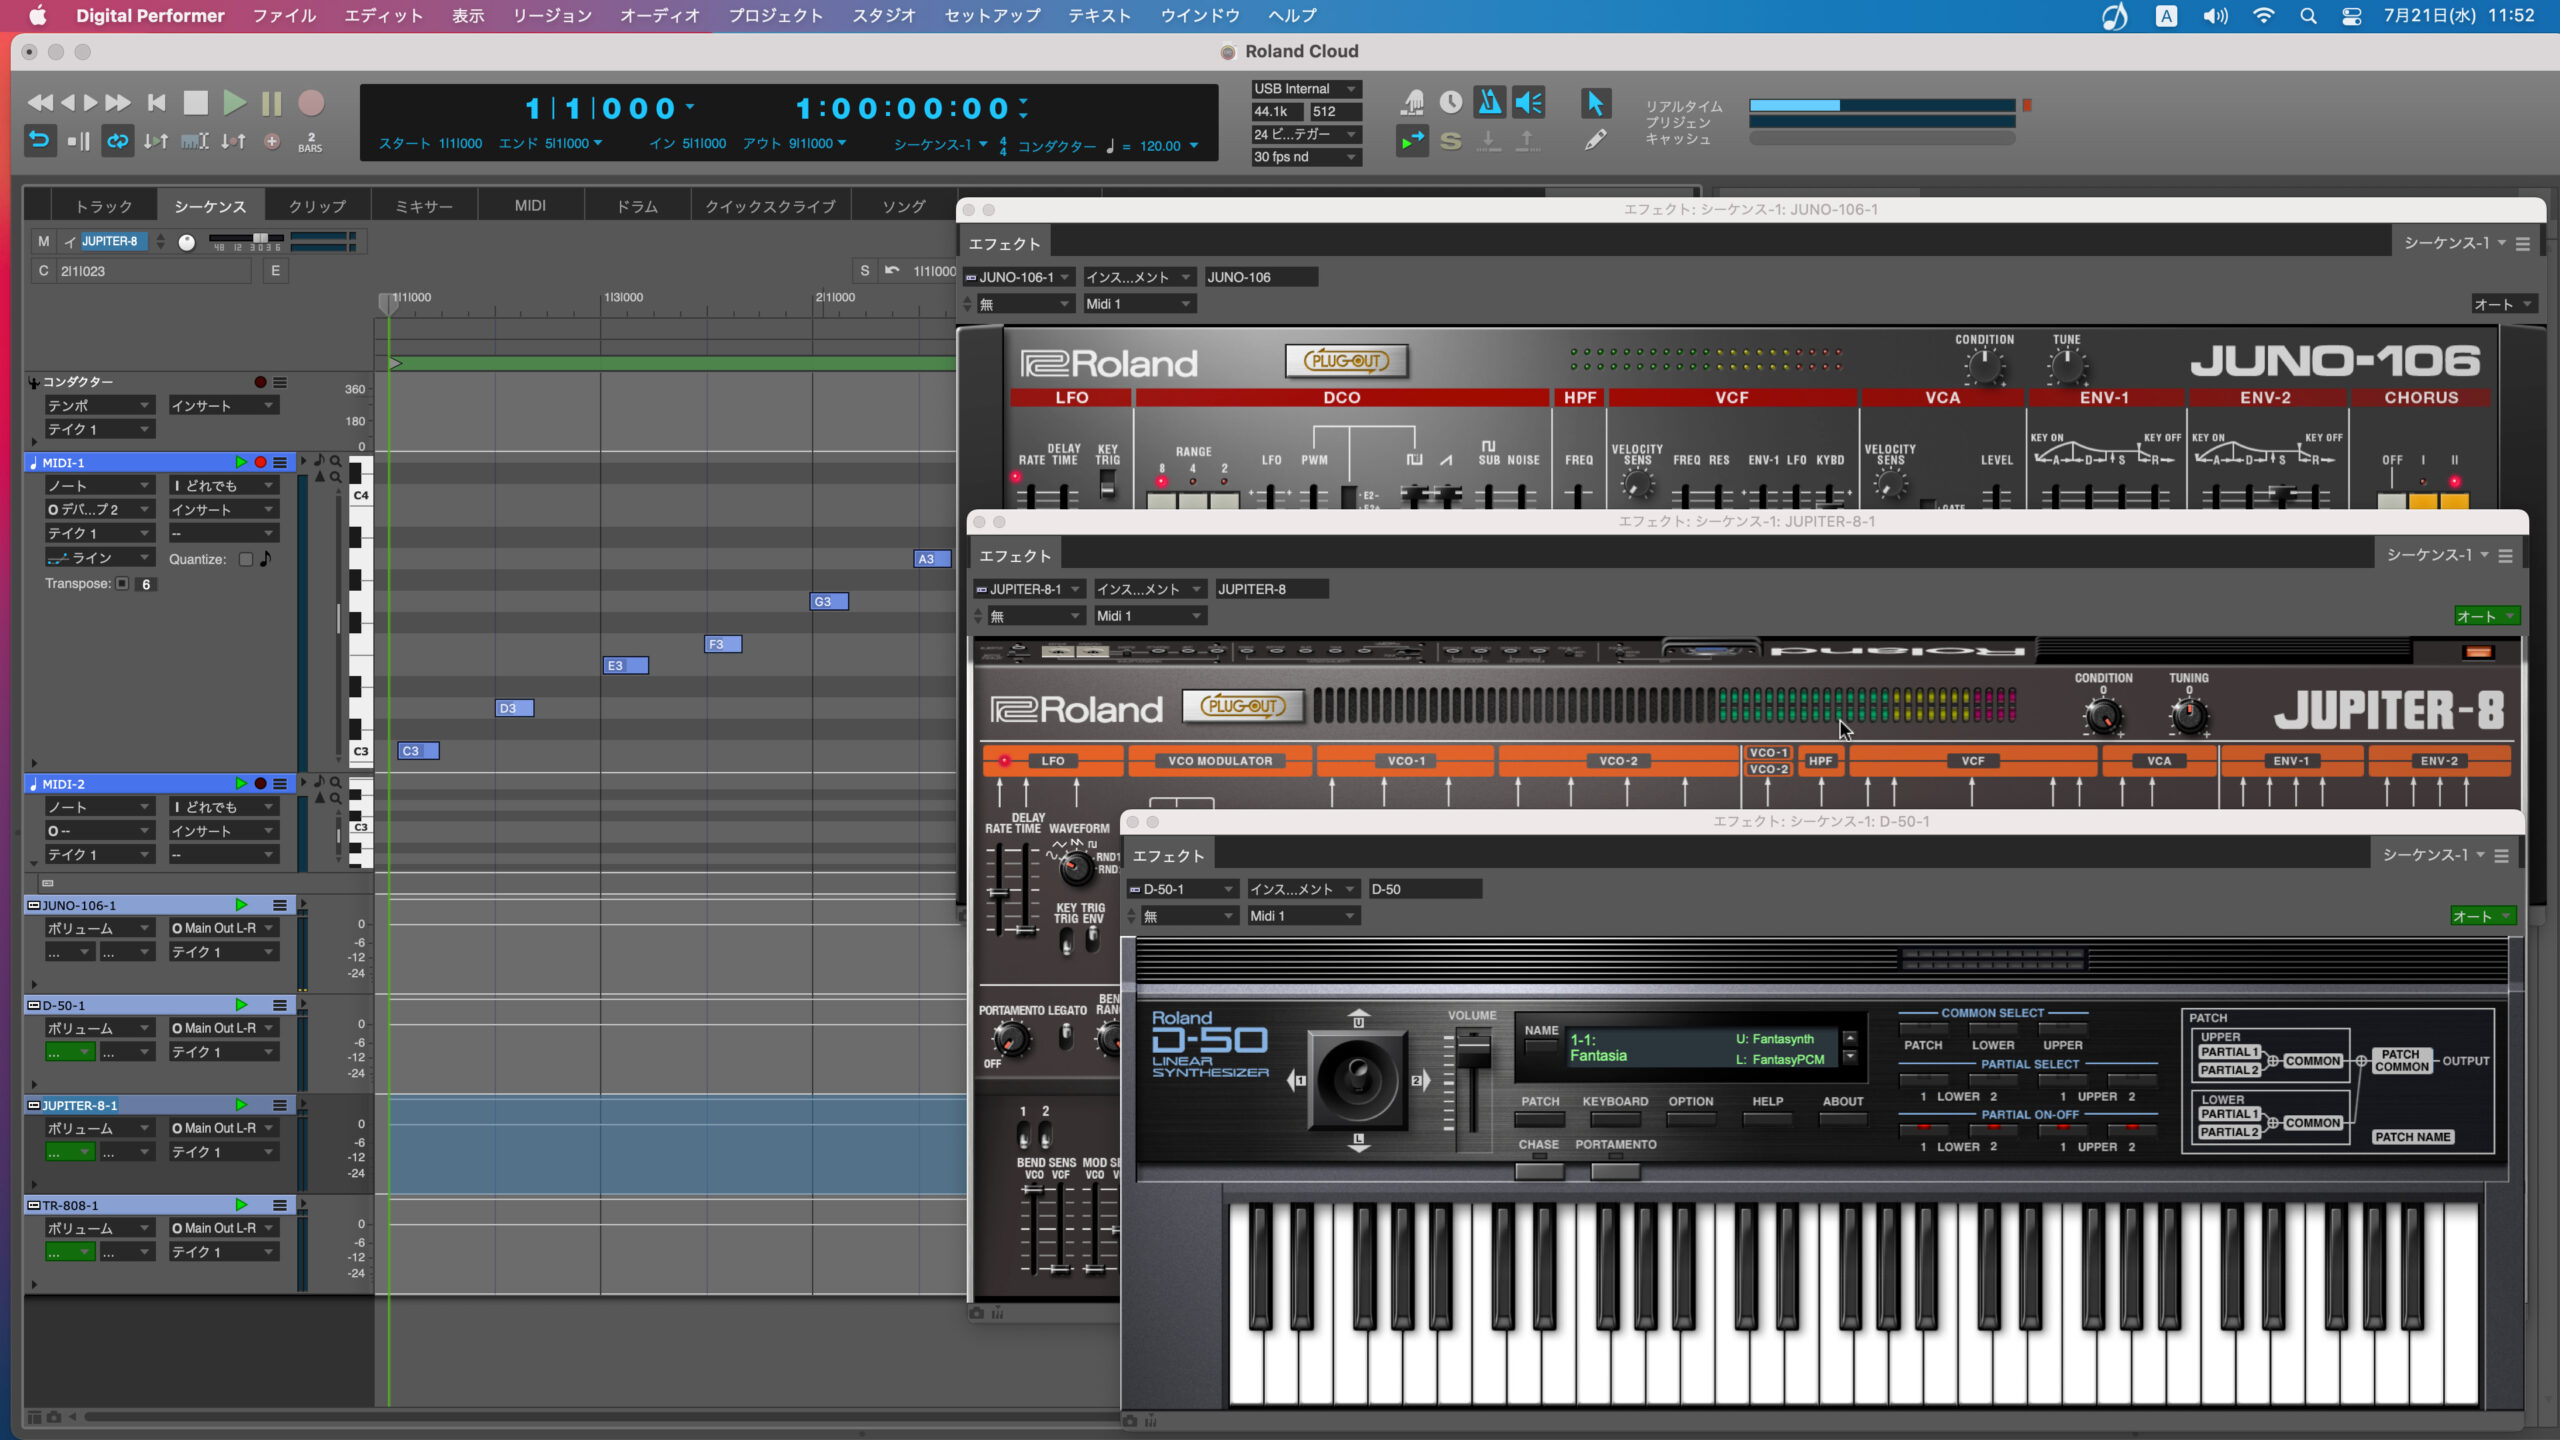Switch to the ミキサー tab
This screenshot has height=1440, width=2560.
coord(424,206)
